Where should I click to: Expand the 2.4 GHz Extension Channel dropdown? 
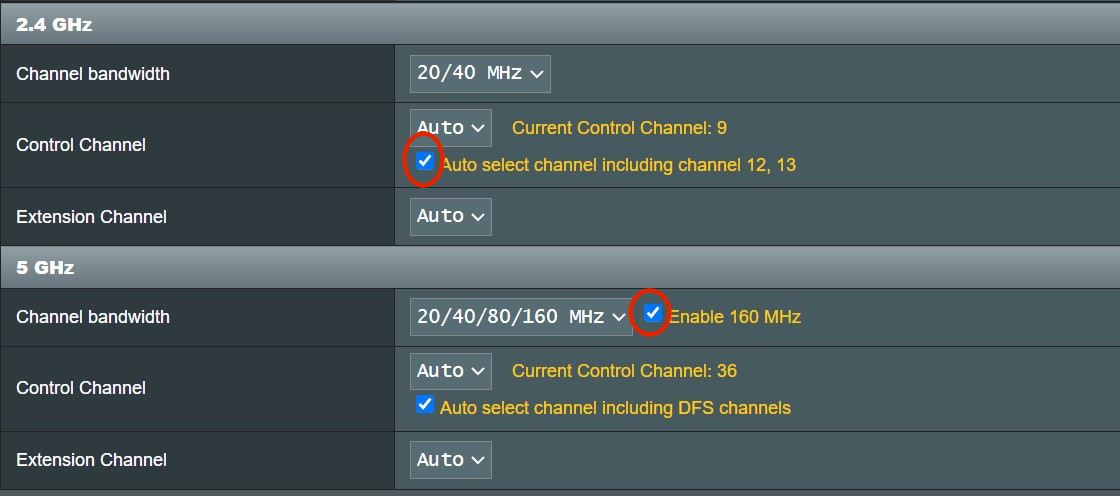(x=451, y=216)
